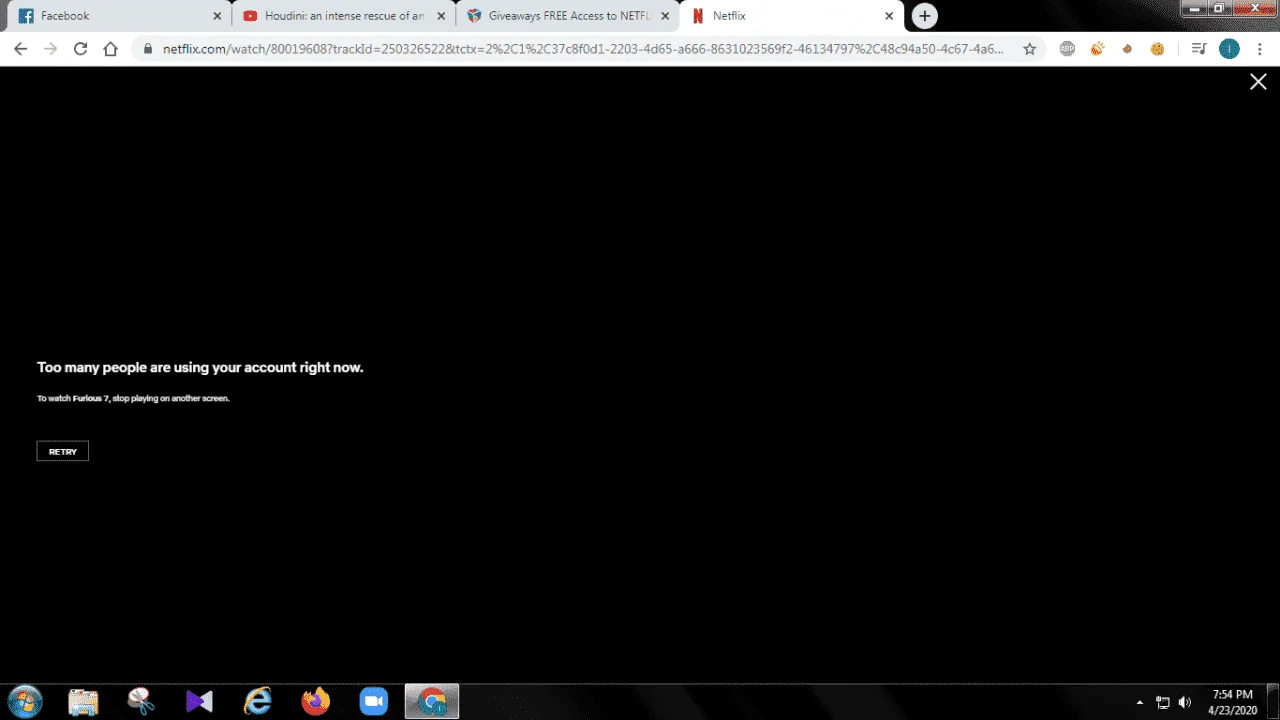View site security lock info
Viewport: 1280px width, 720px height.
click(148, 48)
